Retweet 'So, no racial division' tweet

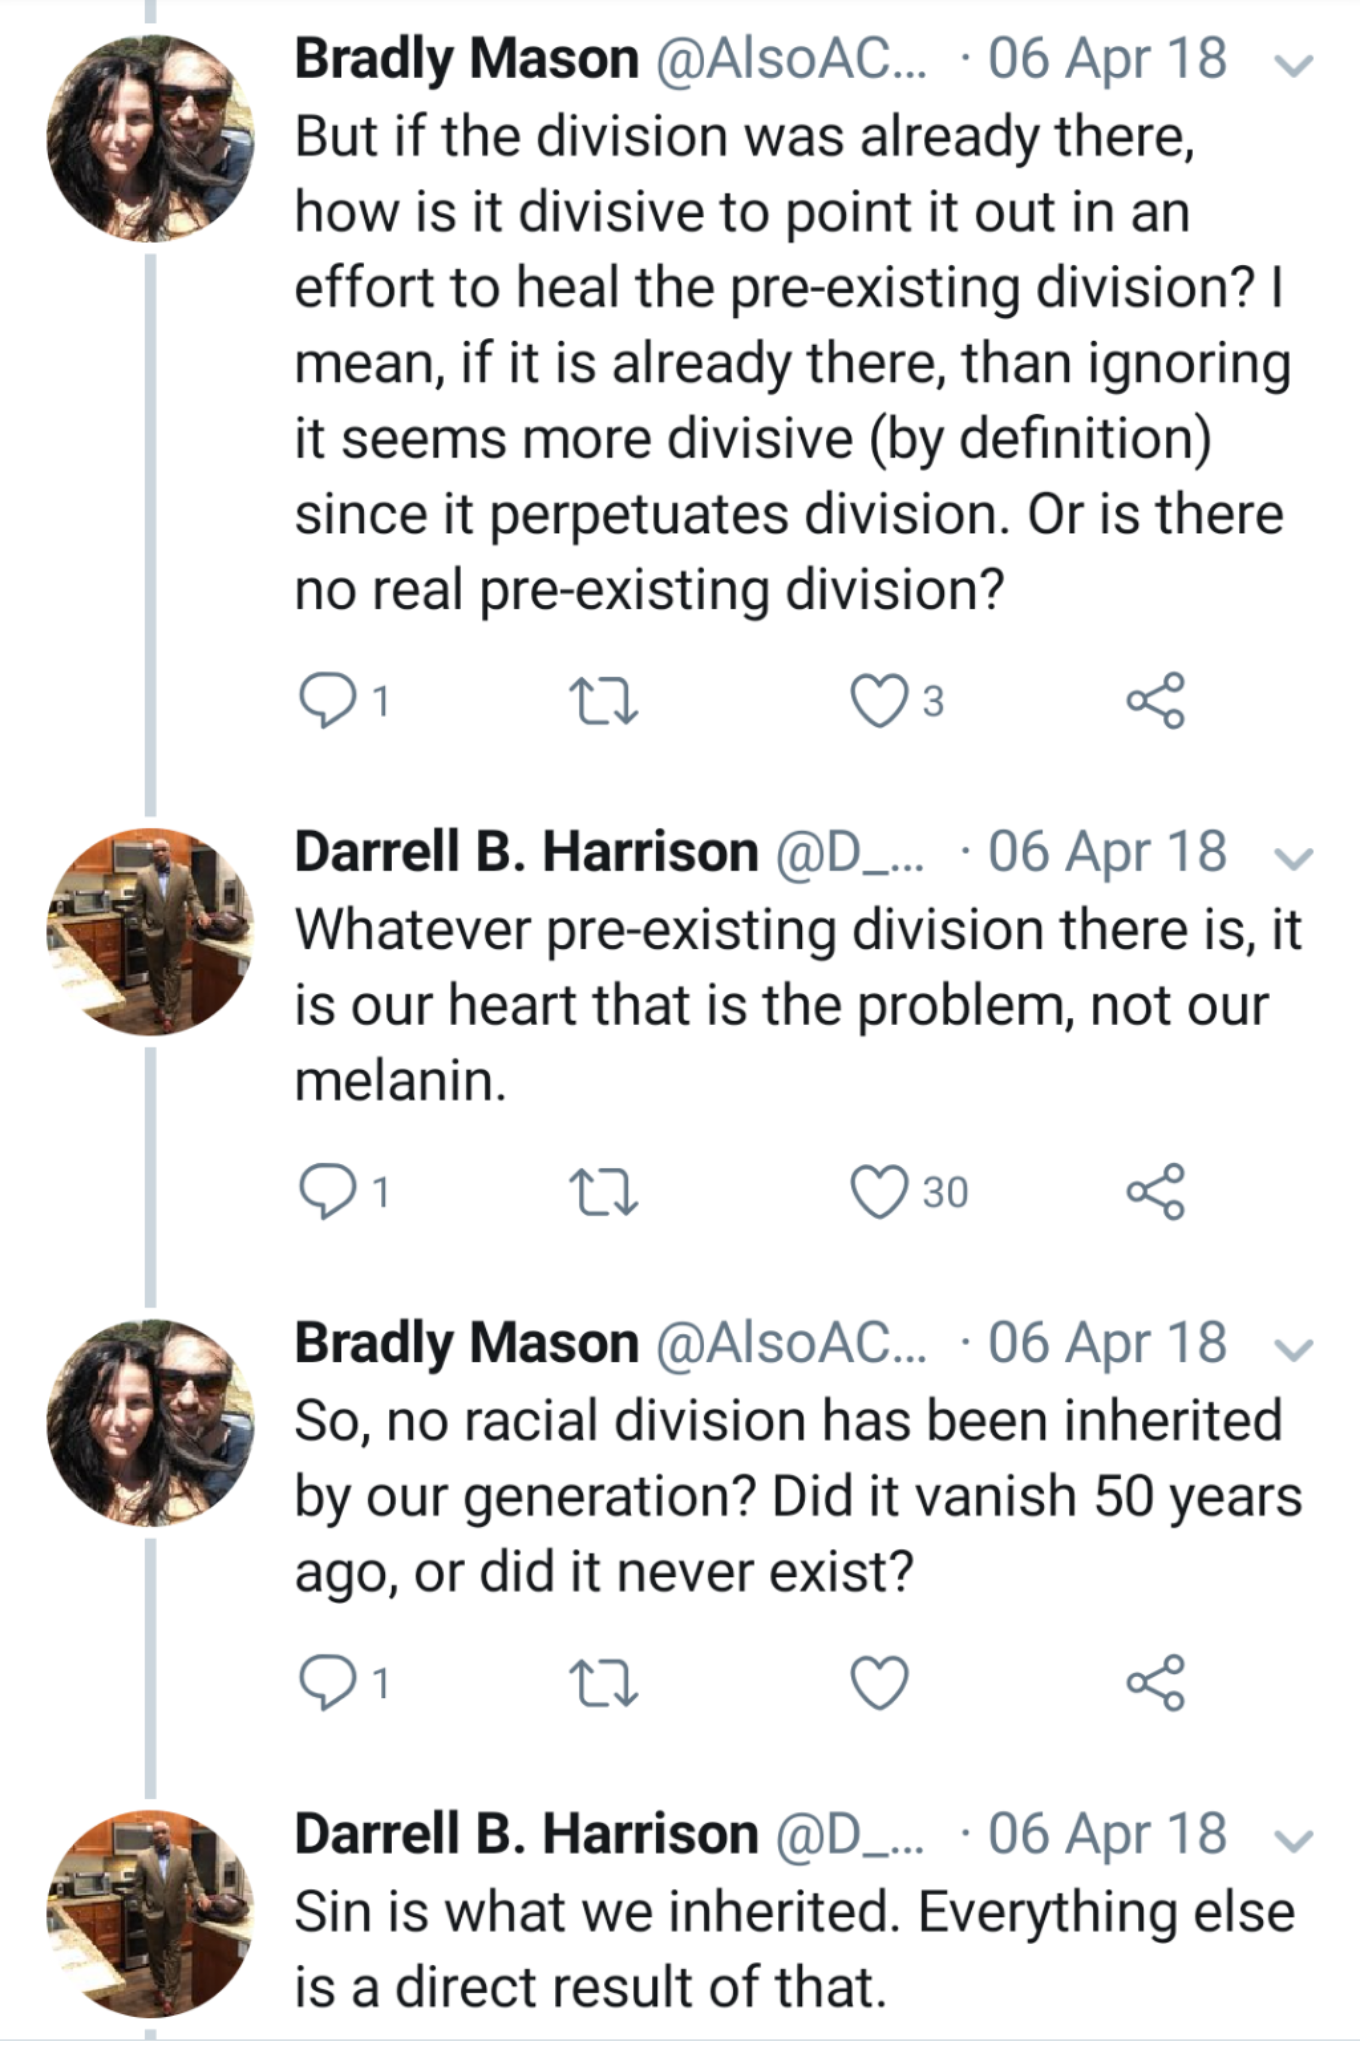[603, 1683]
